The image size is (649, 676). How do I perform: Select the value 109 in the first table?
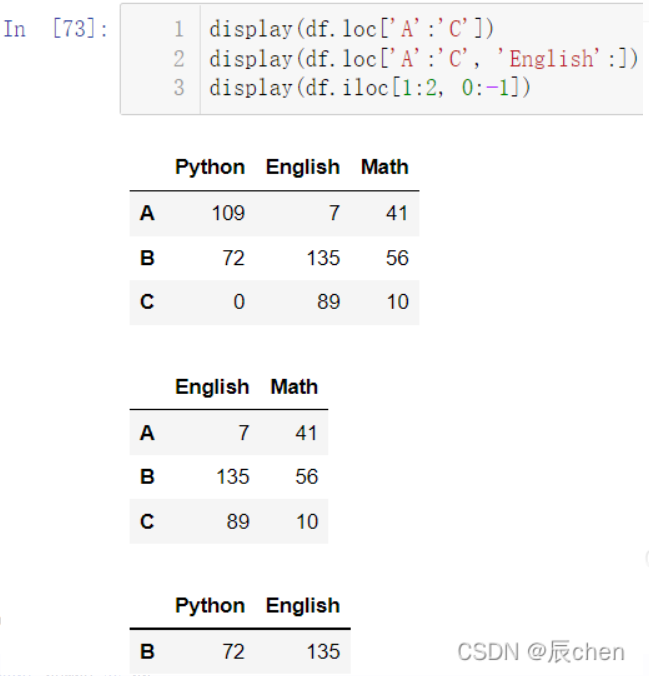click(x=228, y=213)
